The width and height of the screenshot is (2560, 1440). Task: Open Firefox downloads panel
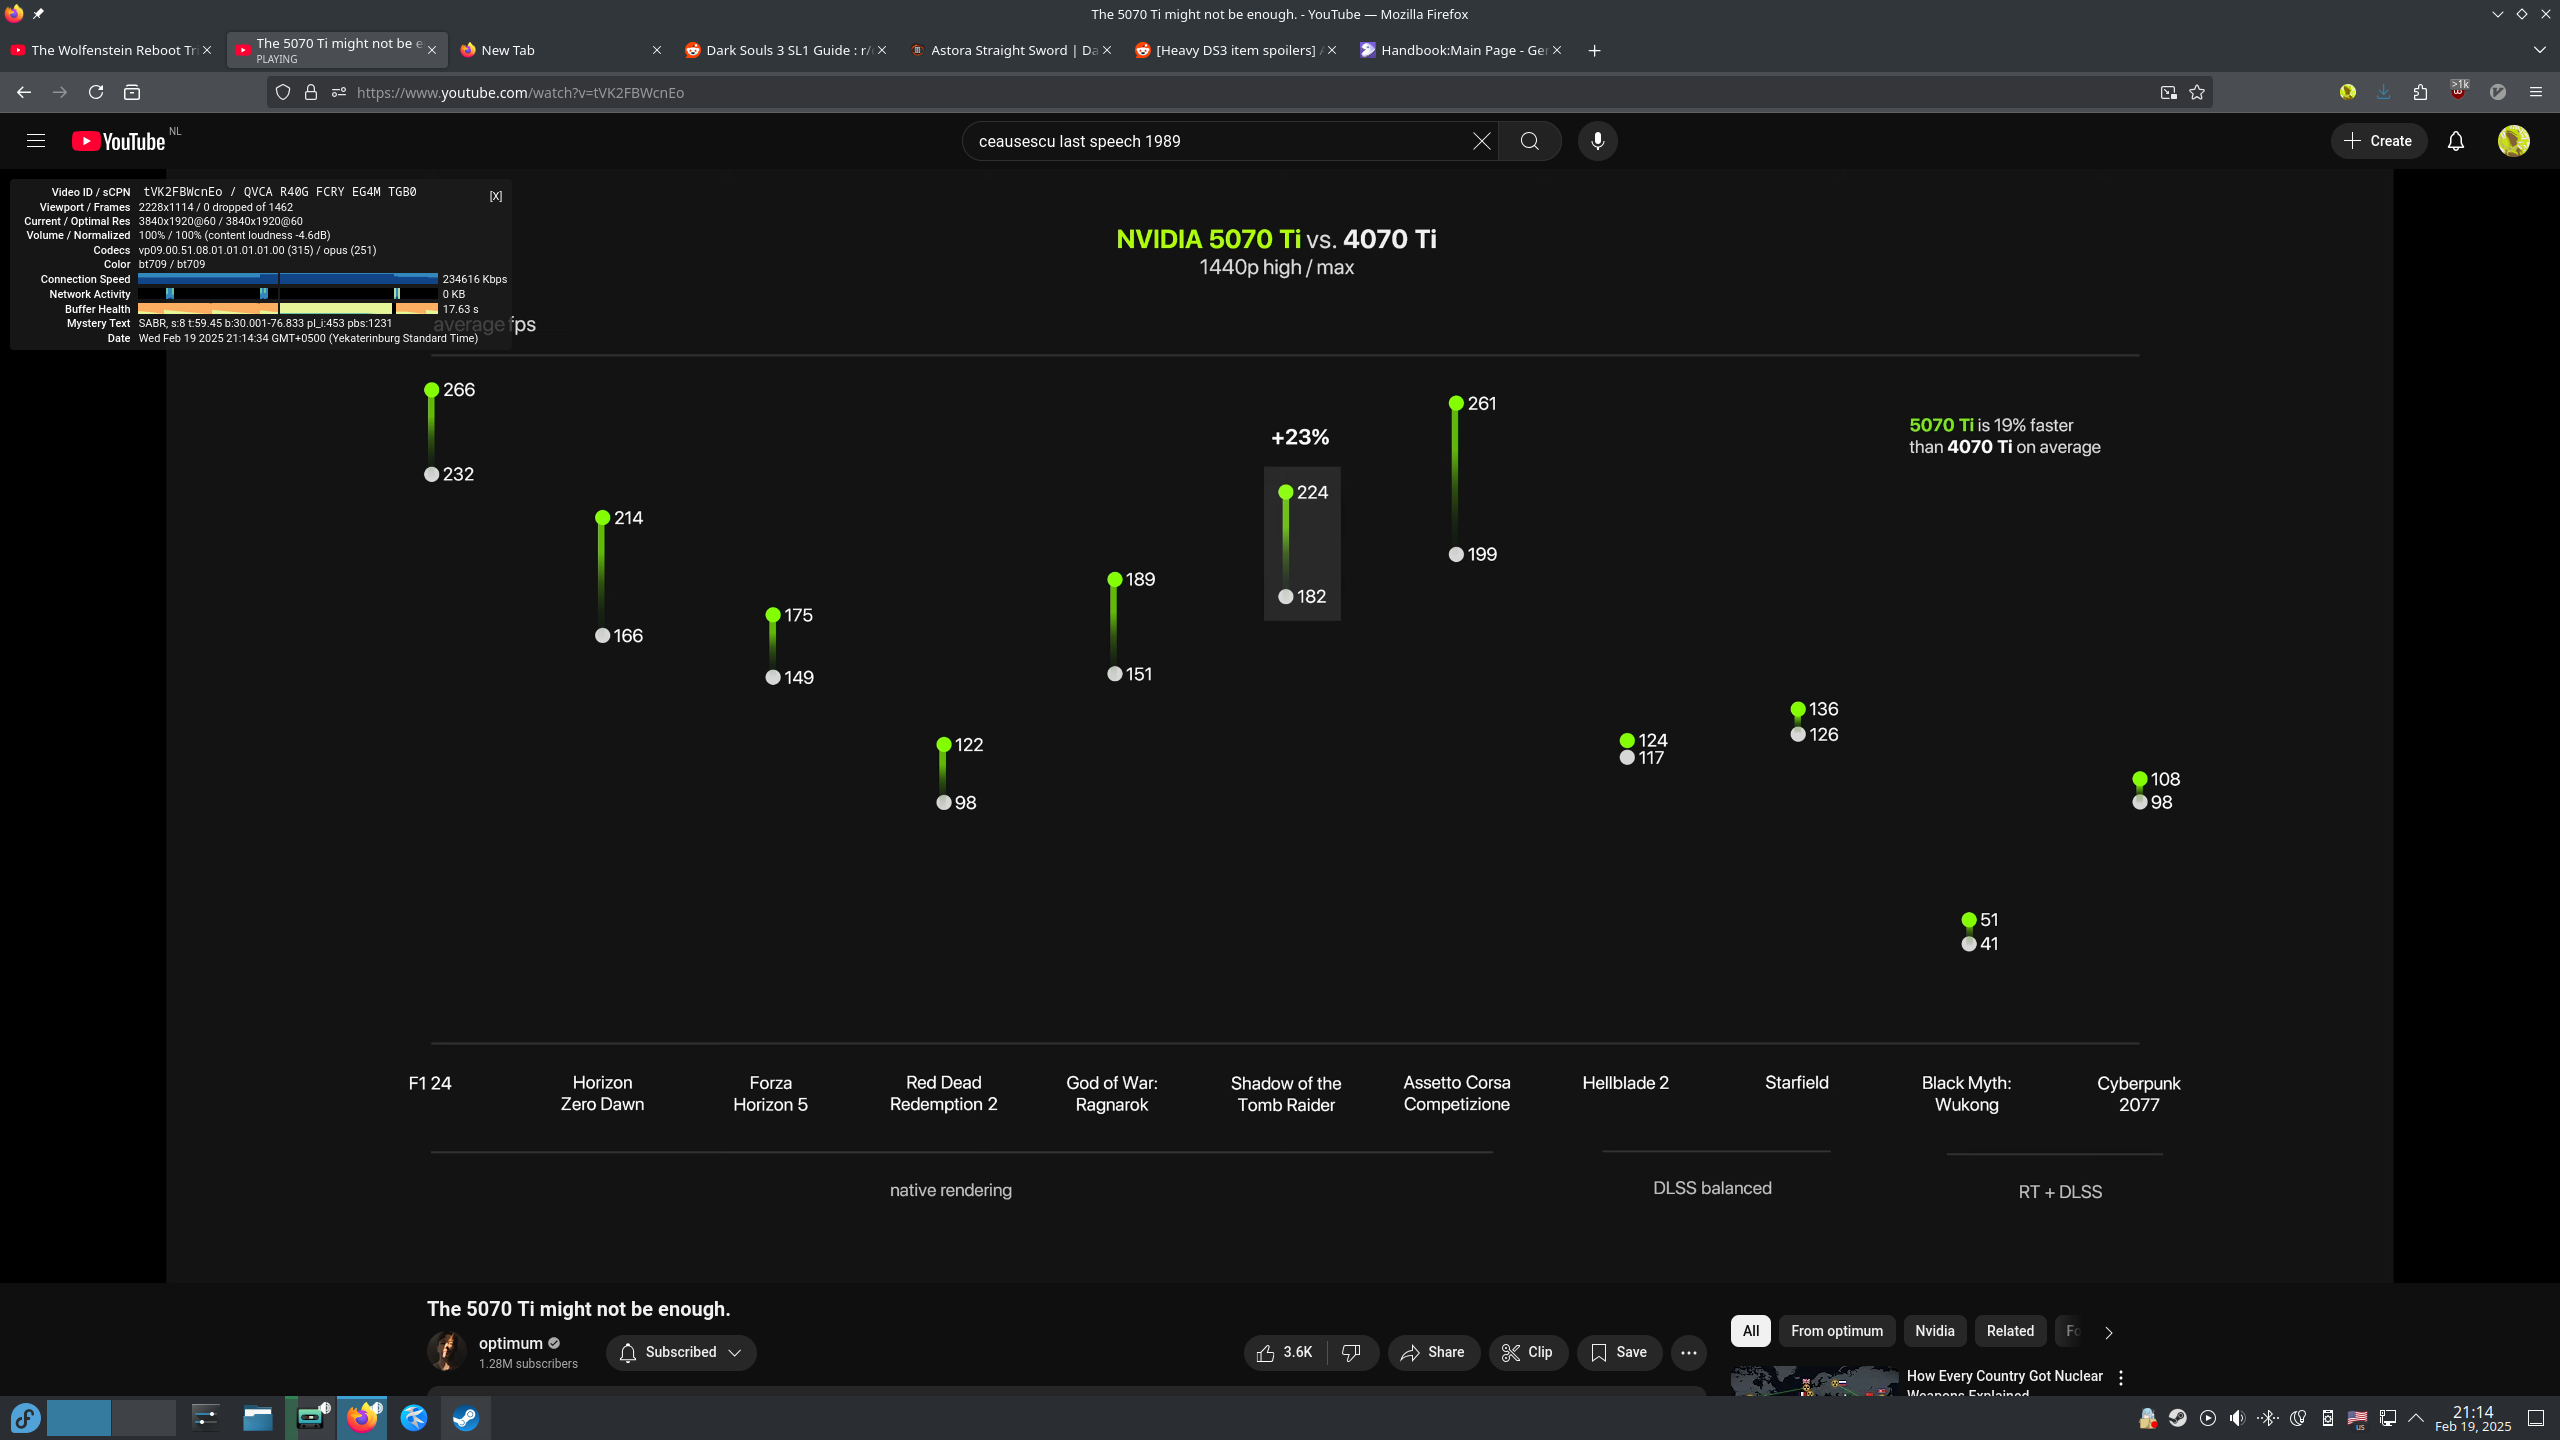point(2384,92)
